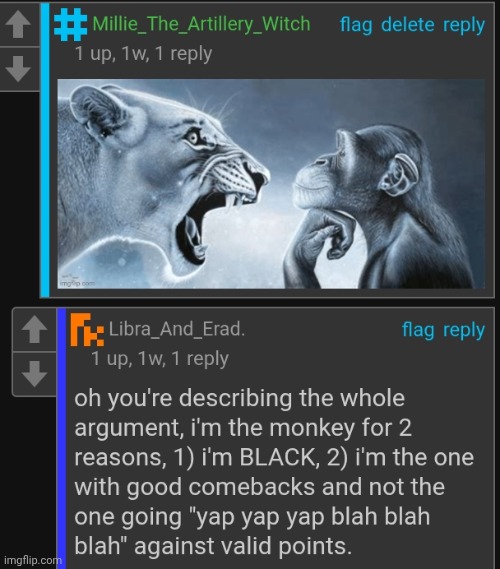The image size is (500, 569).
Task: Downvote Millie_The_Artillery_Witch's comment
Action: tap(19, 69)
